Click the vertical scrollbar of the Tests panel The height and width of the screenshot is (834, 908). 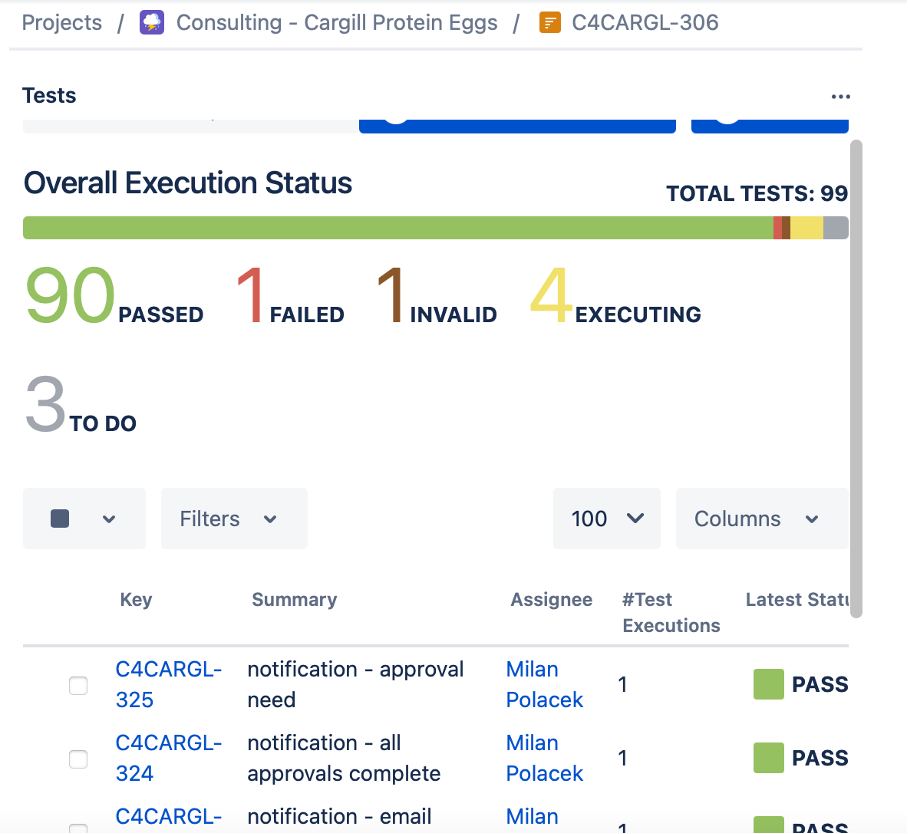coord(855,380)
